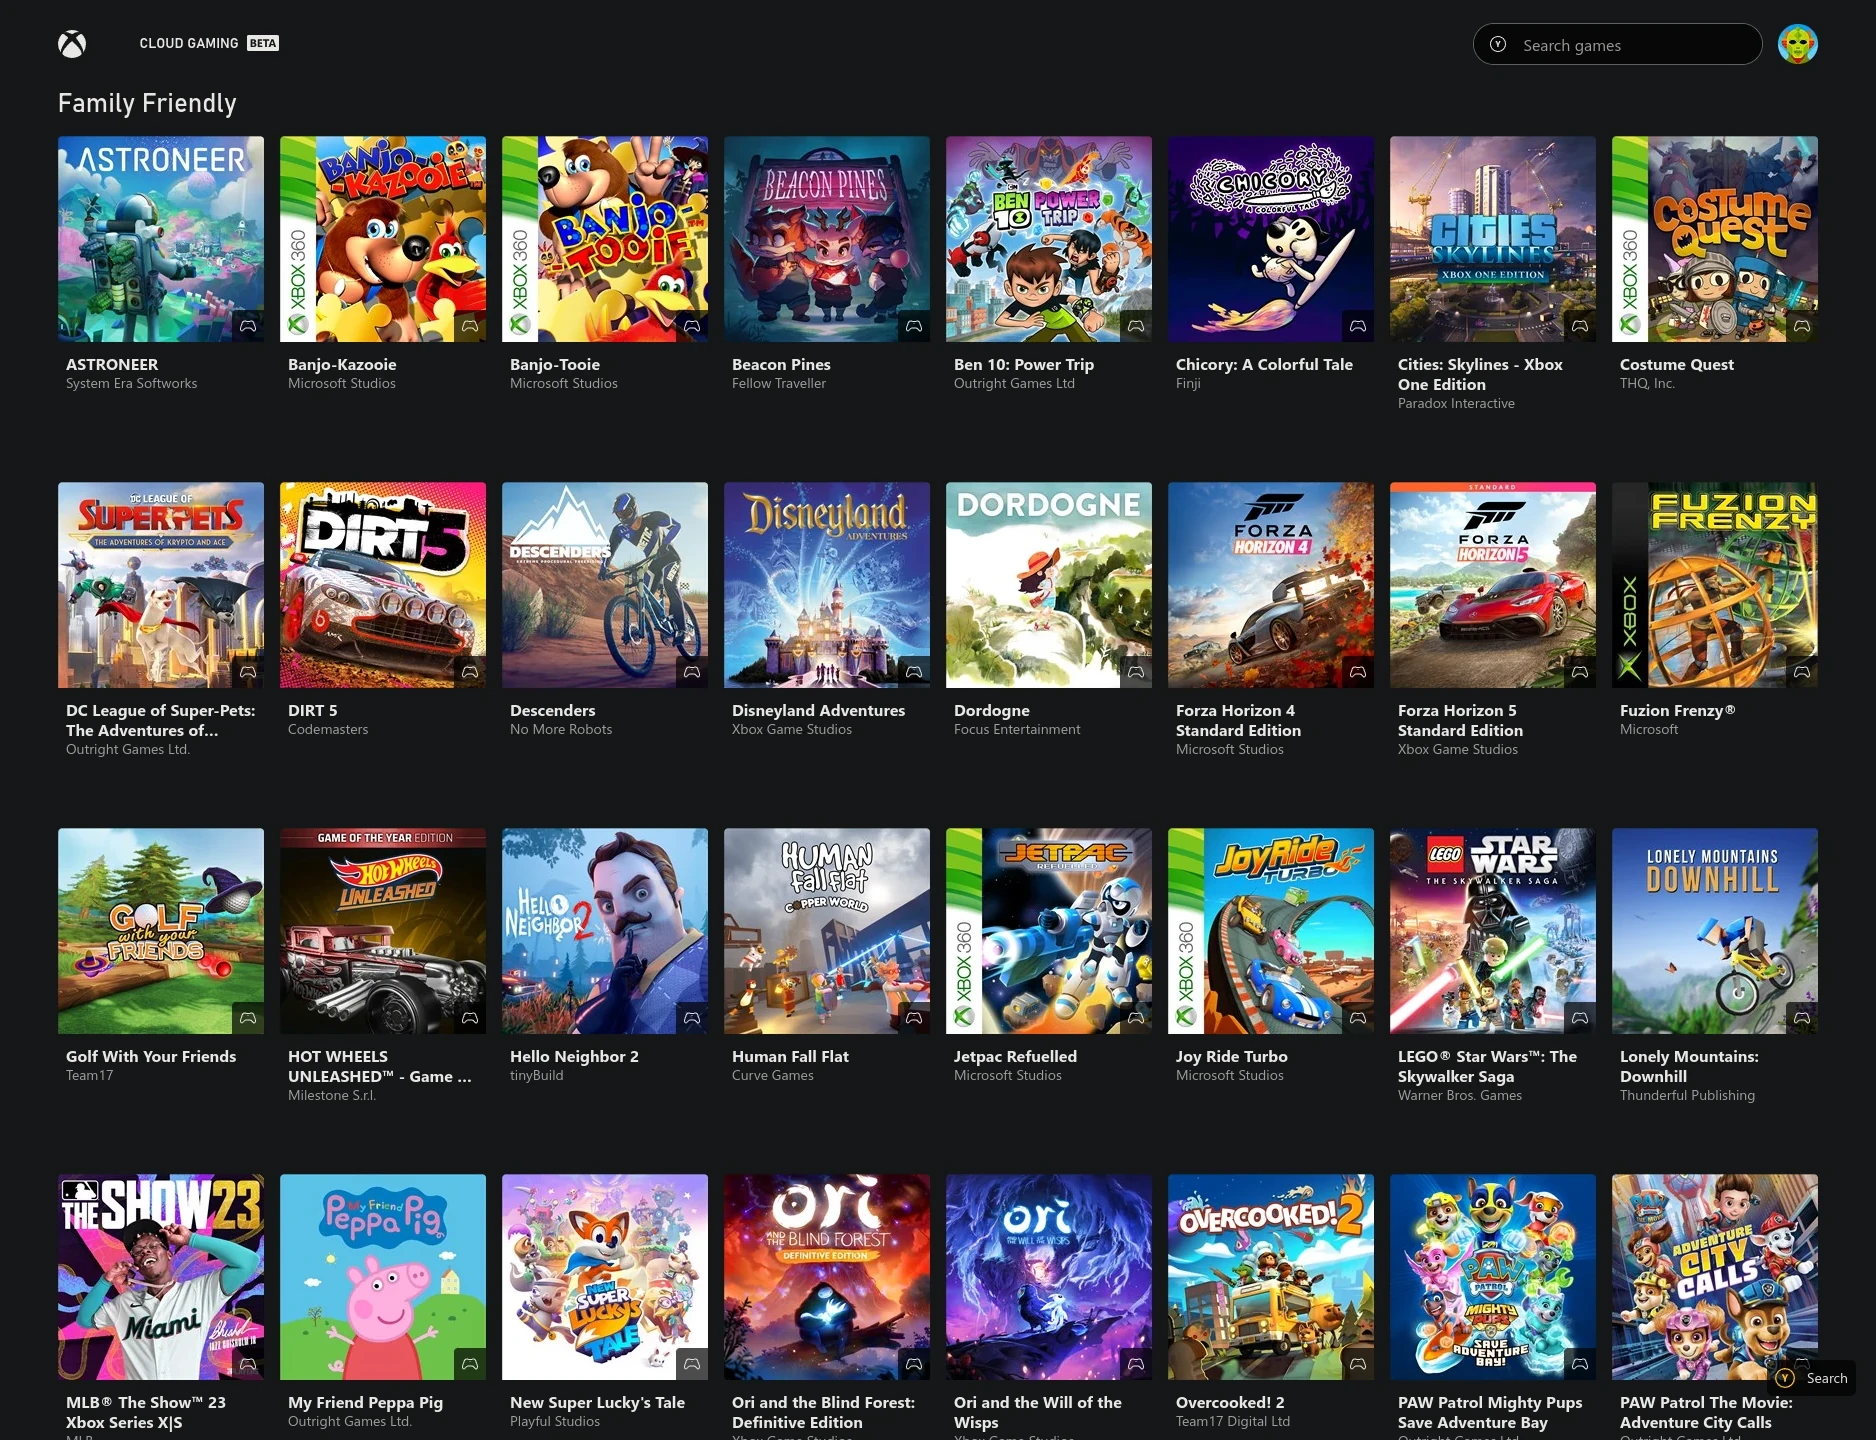Image resolution: width=1876 pixels, height=1440 pixels.
Task: Click the controller icon on Costume Quest cover
Action: pos(1802,326)
